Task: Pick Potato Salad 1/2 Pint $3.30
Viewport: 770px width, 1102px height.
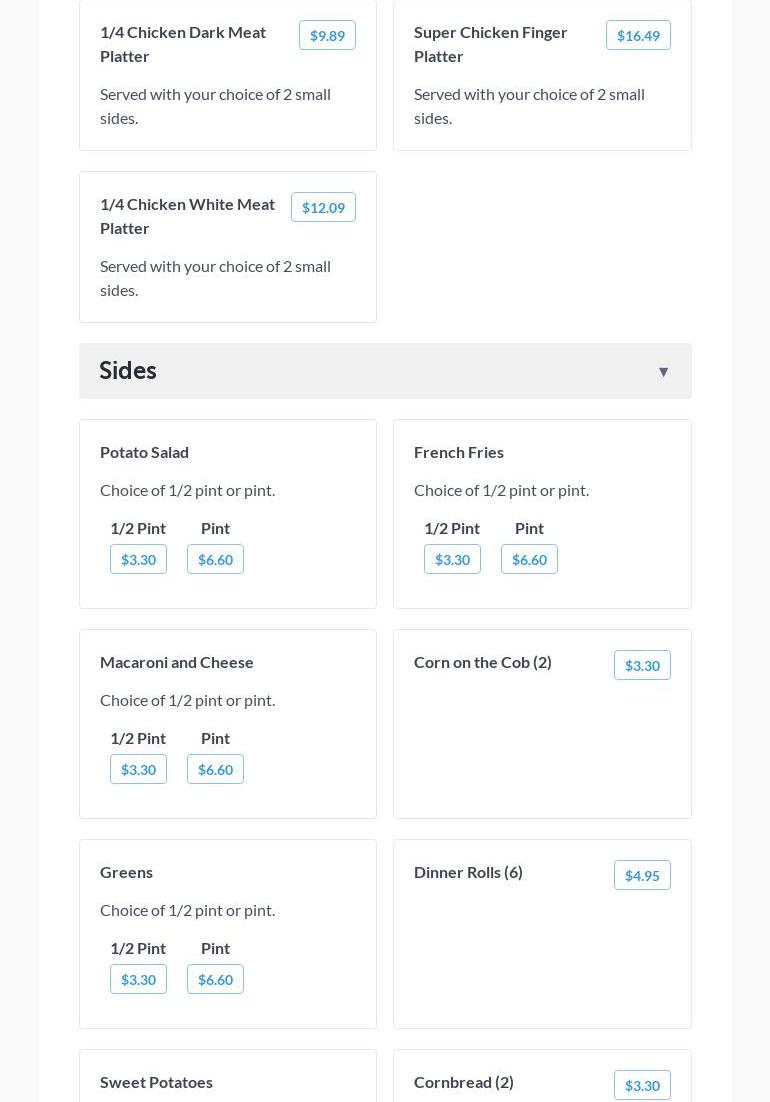Action: coord(138,560)
